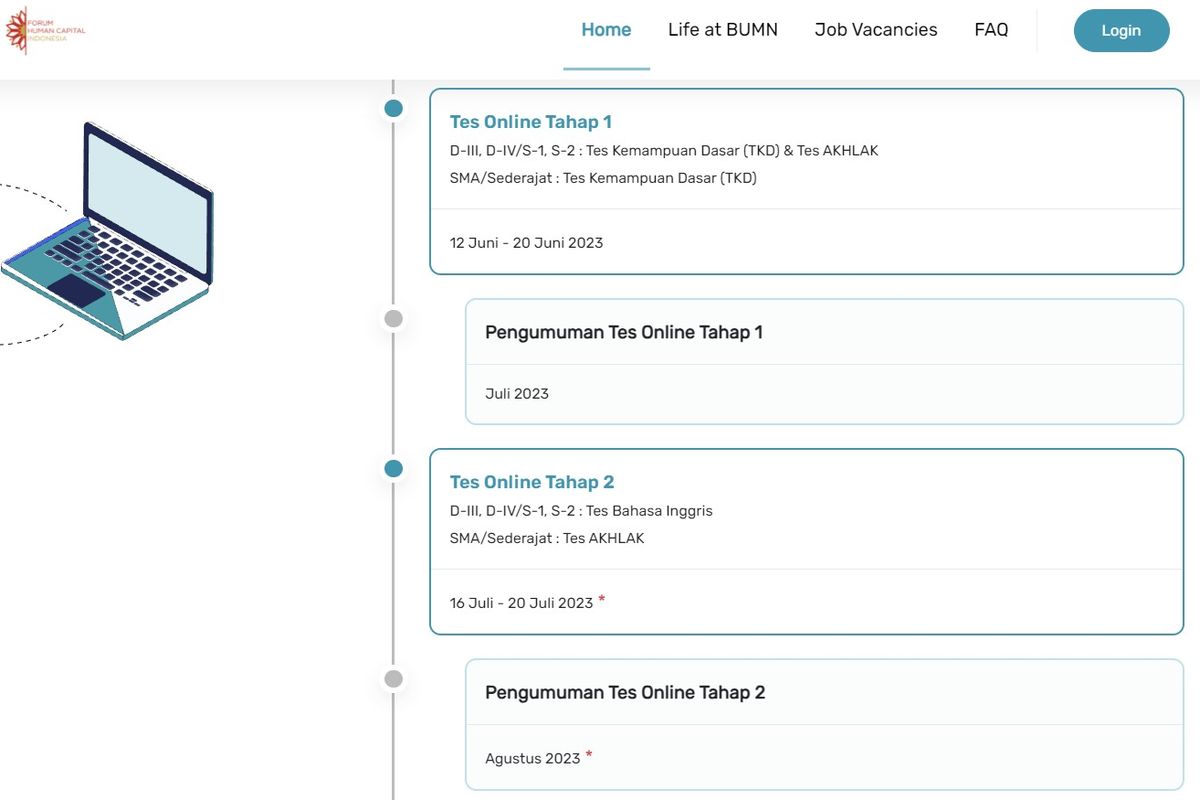Select the timeline dot for Tes Online Tahap 1

tap(394, 108)
